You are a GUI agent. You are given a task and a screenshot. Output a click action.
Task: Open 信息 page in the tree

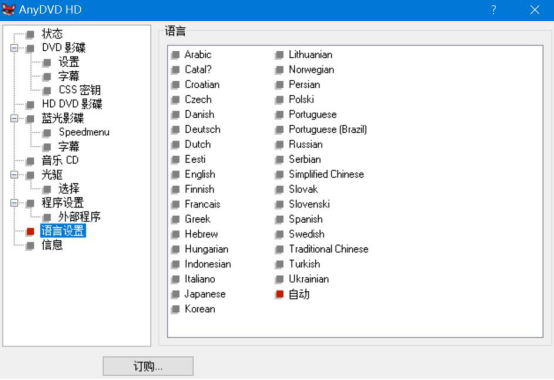[x=52, y=245]
